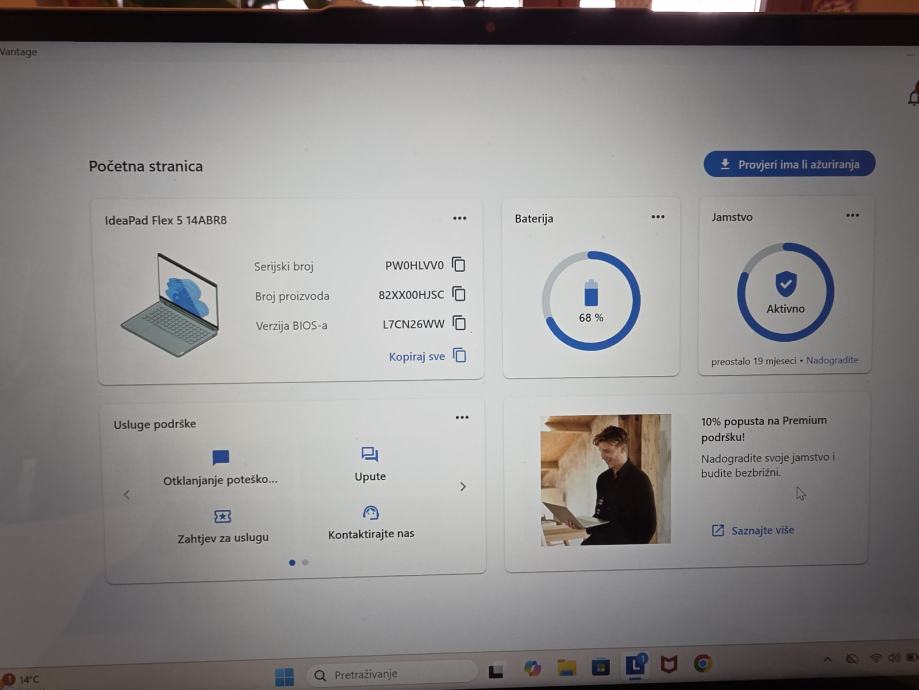Show hidden system tray icons
919x690 pixels.
click(828, 660)
